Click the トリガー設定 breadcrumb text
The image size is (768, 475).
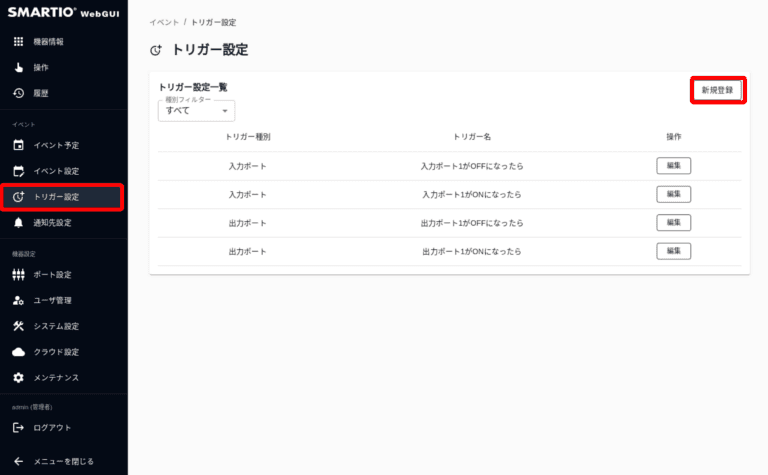tap(213, 23)
